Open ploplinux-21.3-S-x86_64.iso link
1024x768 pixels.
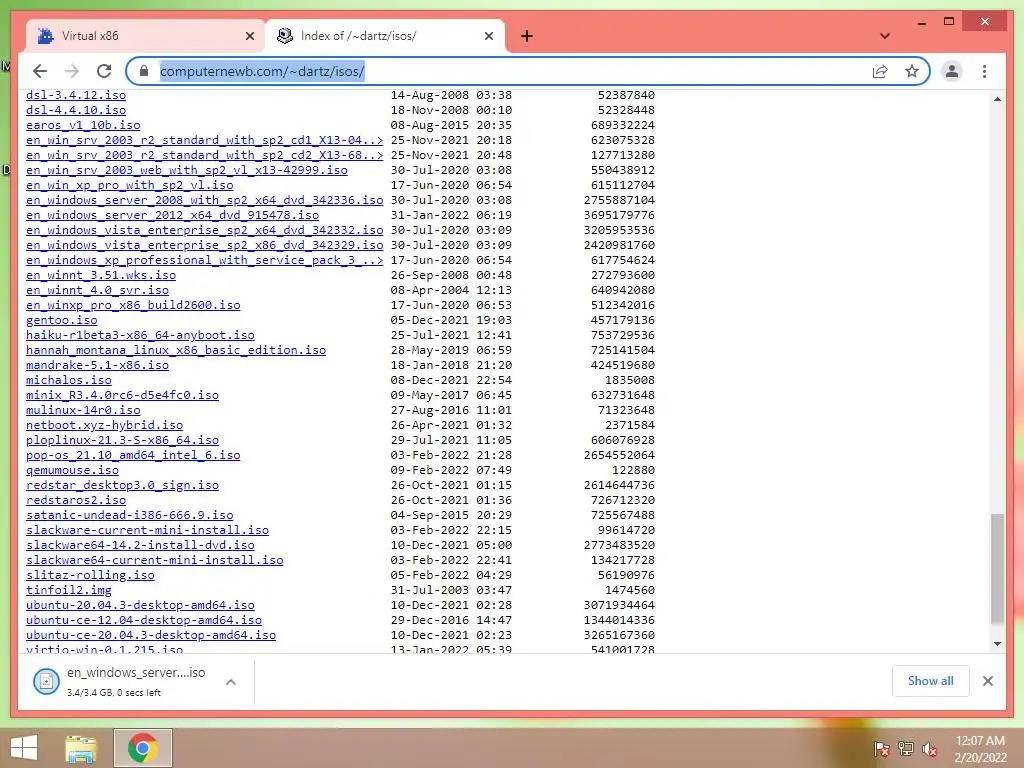click(122, 441)
